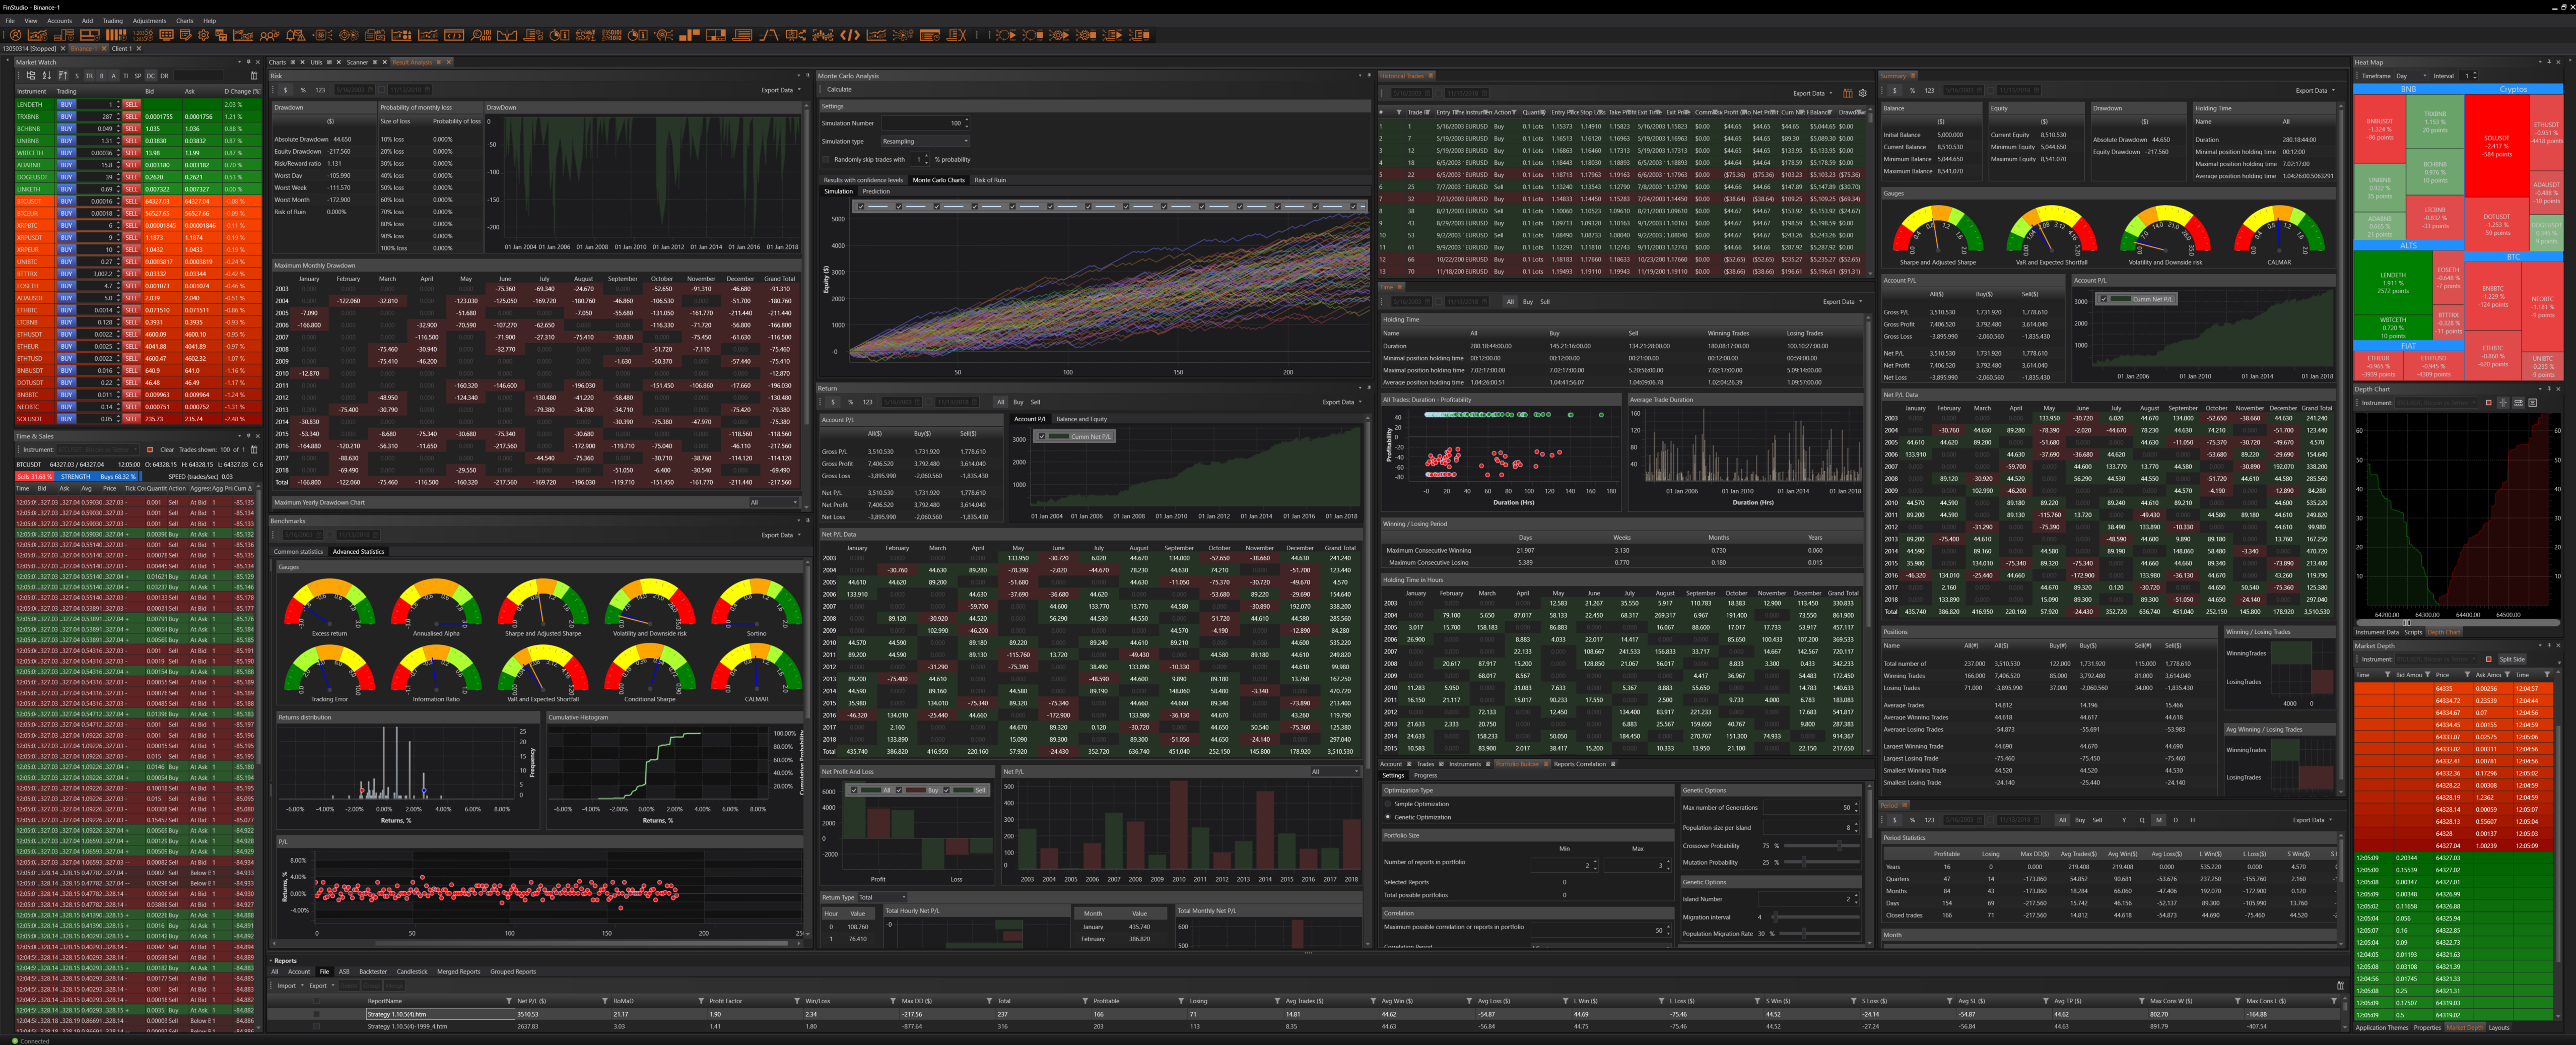Image resolution: width=2576 pixels, height=1045 pixels.
Task: Enable the Randomly skip trades checkbox
Action: click(x=826, y=160)
